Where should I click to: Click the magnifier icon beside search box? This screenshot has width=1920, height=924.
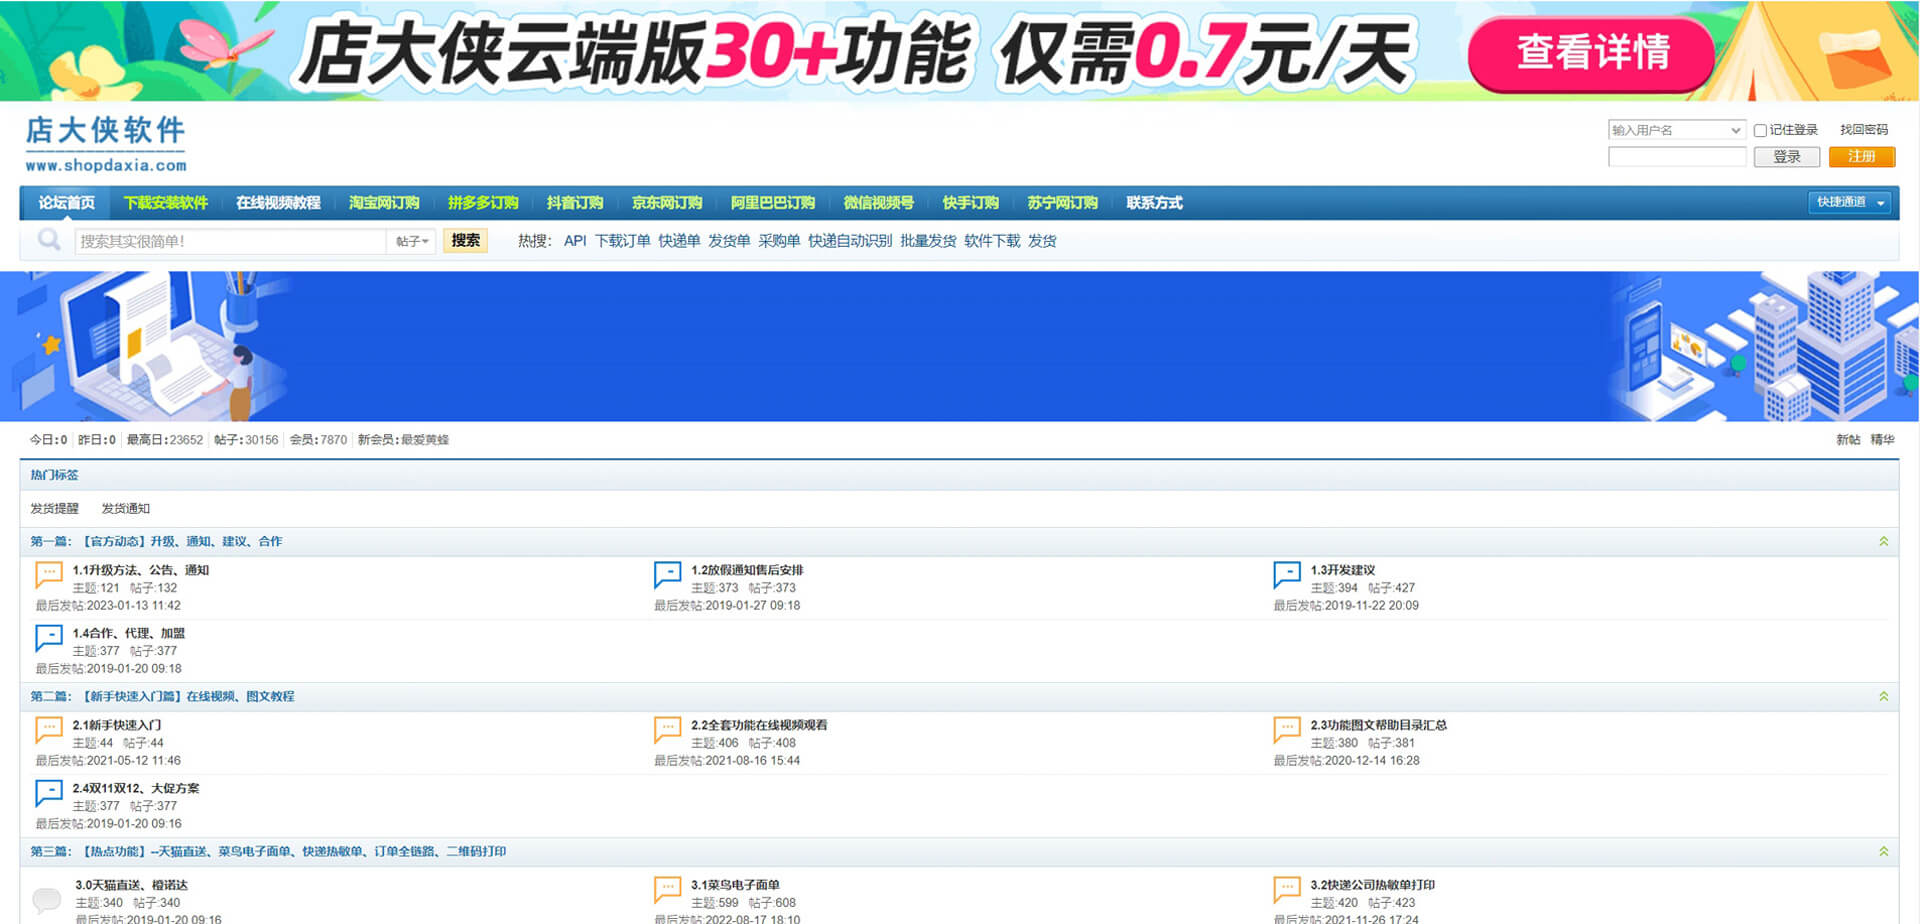pos(49,240)
